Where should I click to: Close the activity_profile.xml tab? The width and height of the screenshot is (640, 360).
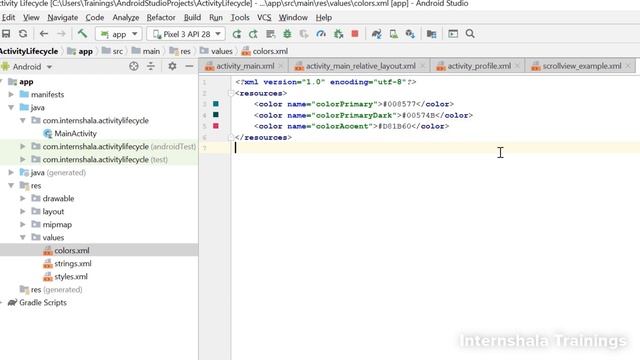click(x=518, y=66)
